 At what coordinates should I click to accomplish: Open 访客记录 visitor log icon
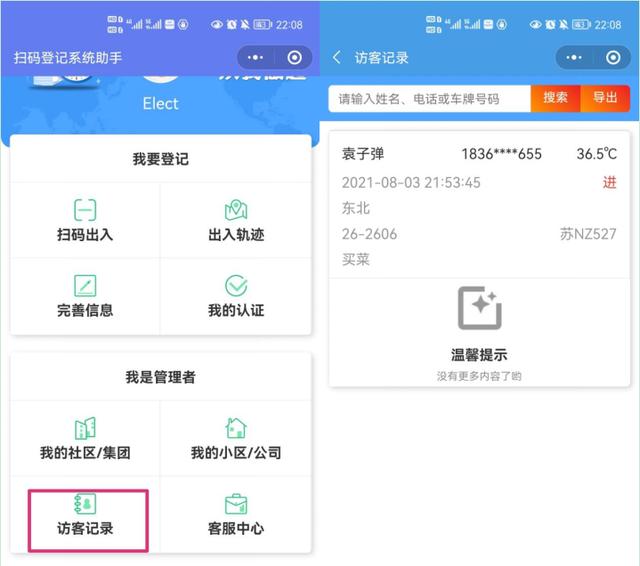(85, 503)
